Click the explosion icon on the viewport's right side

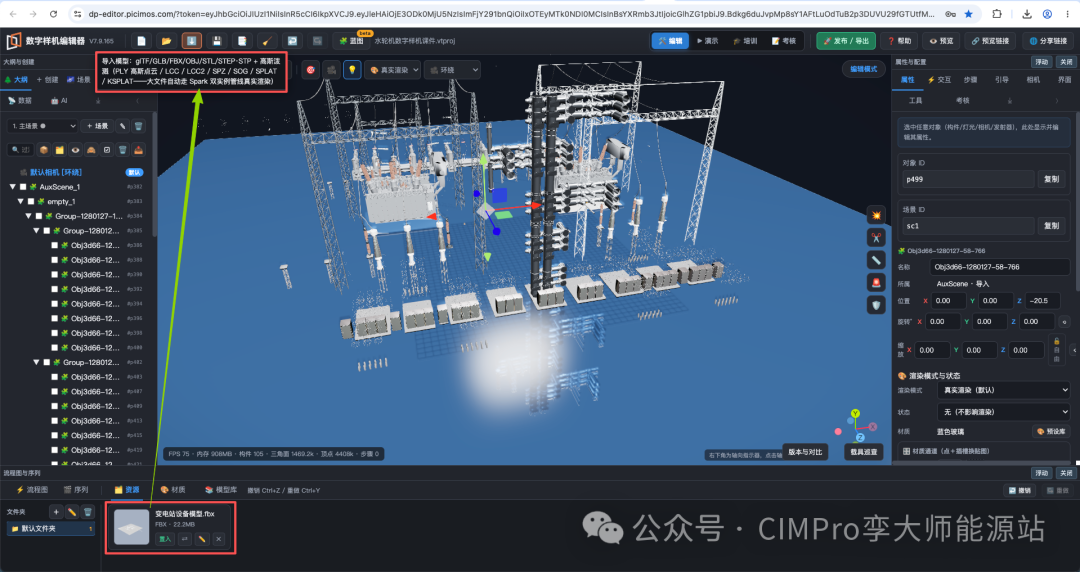pos(876,215)
